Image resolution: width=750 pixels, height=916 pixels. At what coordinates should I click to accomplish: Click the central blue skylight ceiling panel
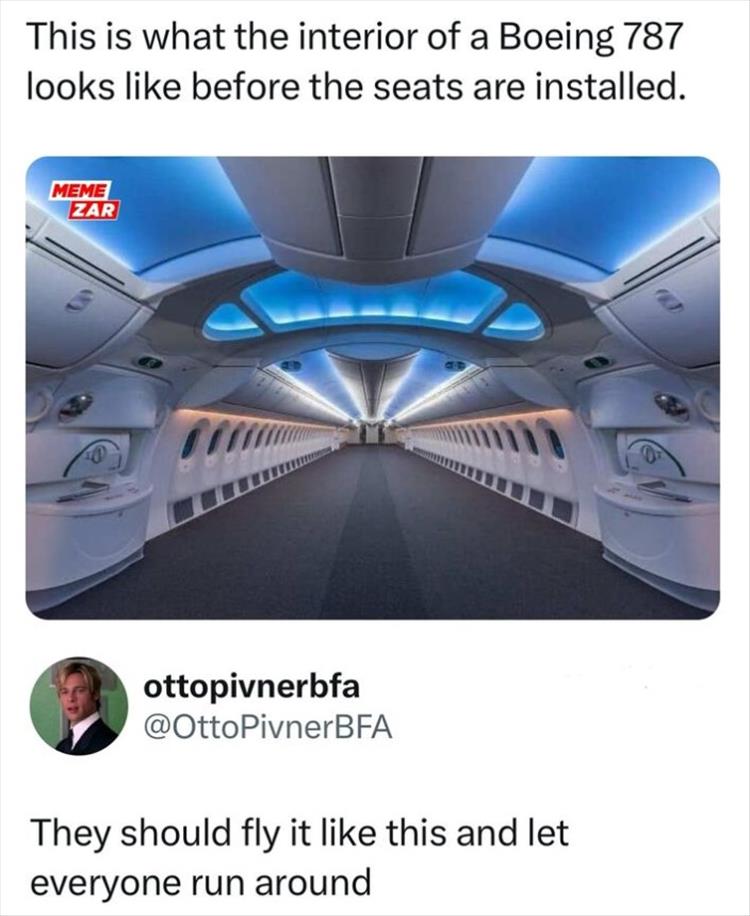point(373,302)
